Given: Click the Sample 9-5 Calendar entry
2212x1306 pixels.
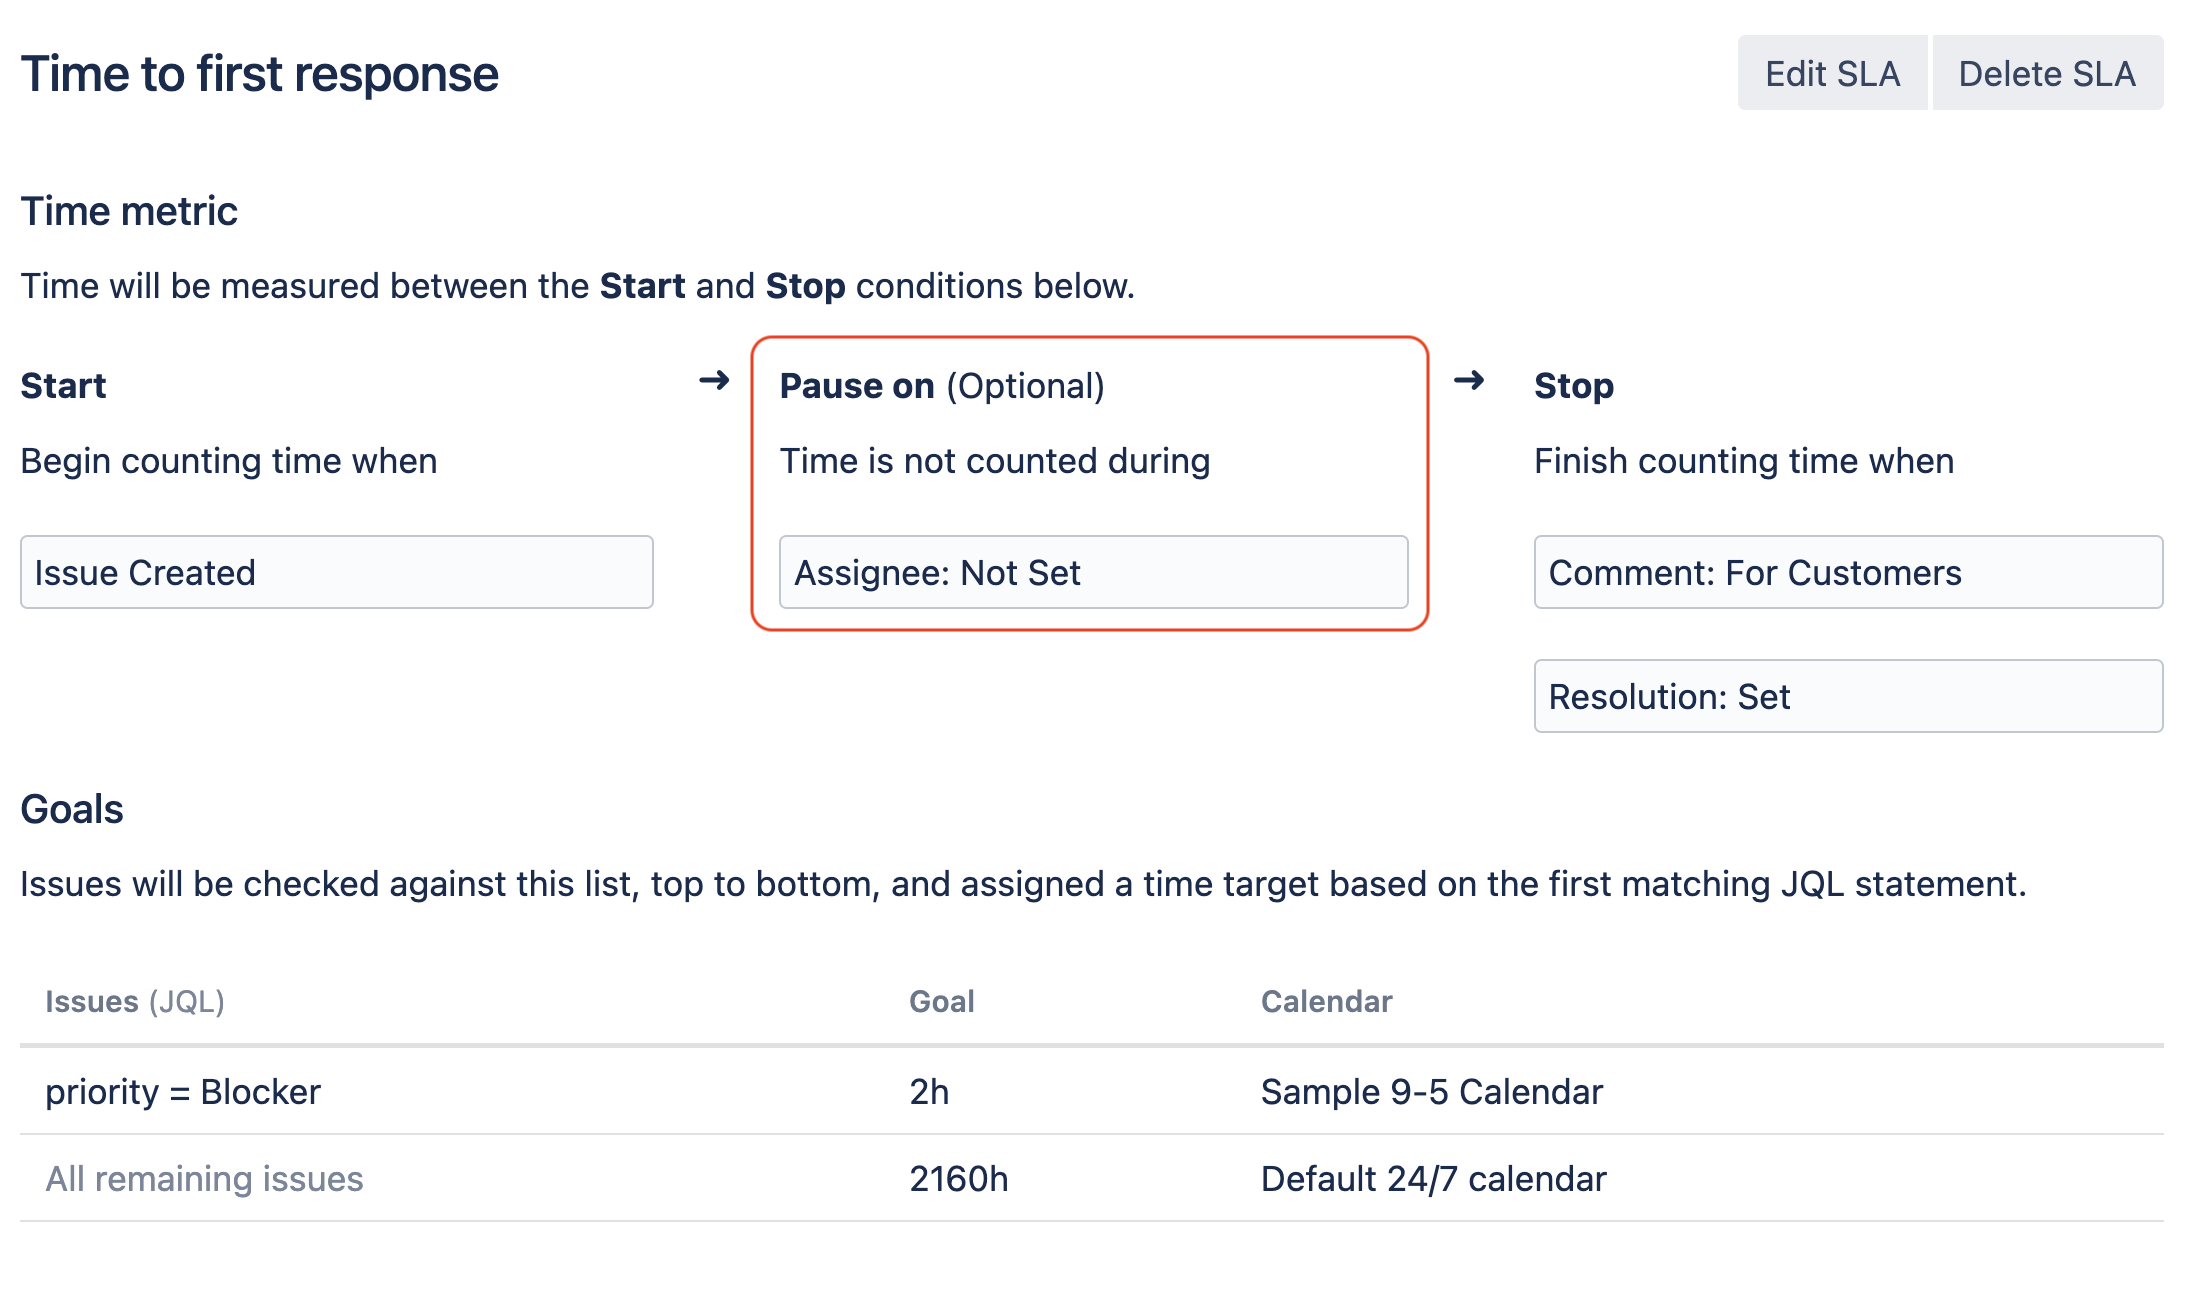Looking at the screenshot, I should (1431, 1092).
